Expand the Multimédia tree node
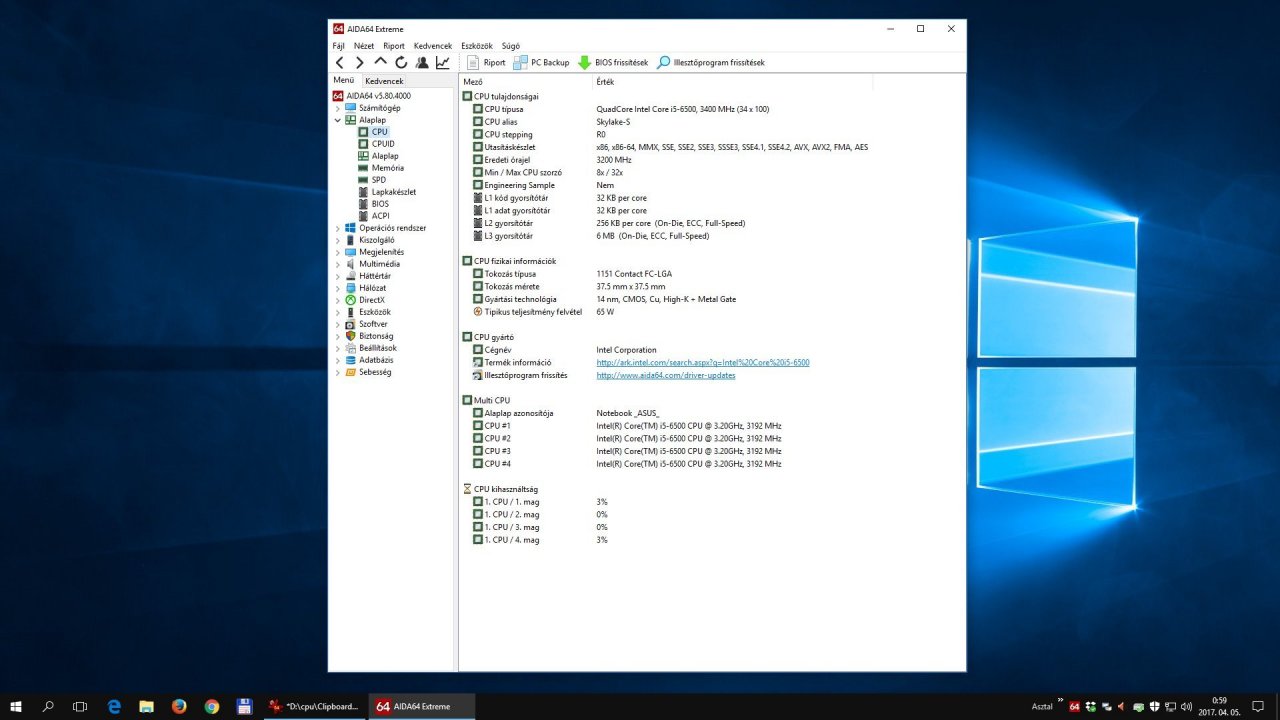The height and width of the screenshot is (720, 1280). click(x=337, y=264)
